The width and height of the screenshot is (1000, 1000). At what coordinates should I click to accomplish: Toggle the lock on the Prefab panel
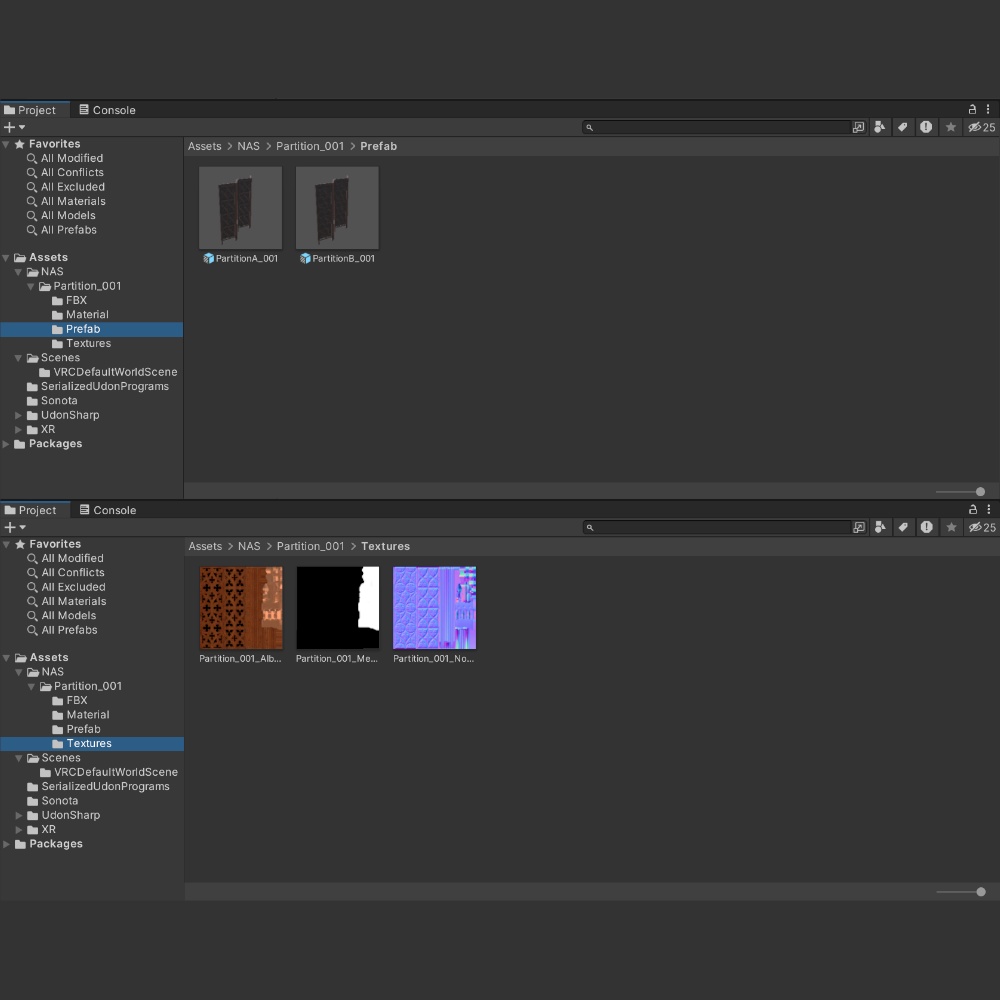pos(972,110)
